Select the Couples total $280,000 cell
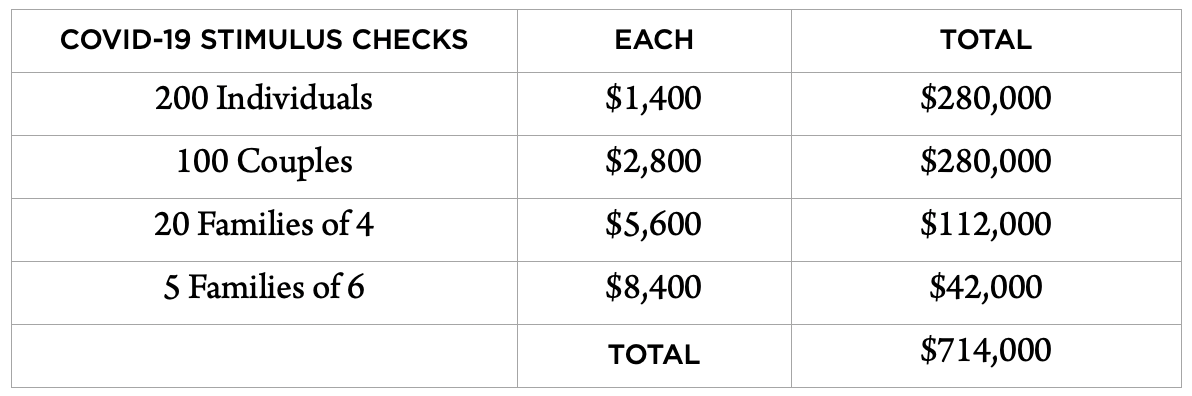 986,167
